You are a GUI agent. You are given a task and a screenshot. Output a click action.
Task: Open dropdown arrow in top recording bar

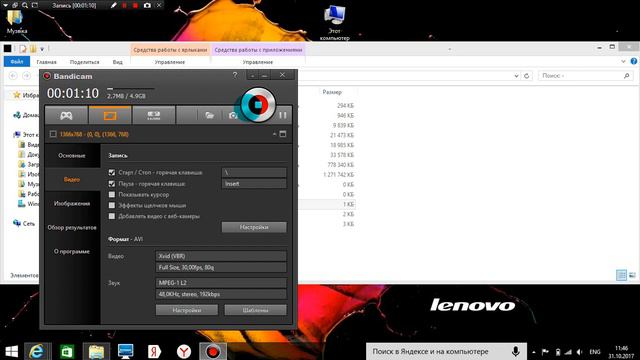pos(6,5)
